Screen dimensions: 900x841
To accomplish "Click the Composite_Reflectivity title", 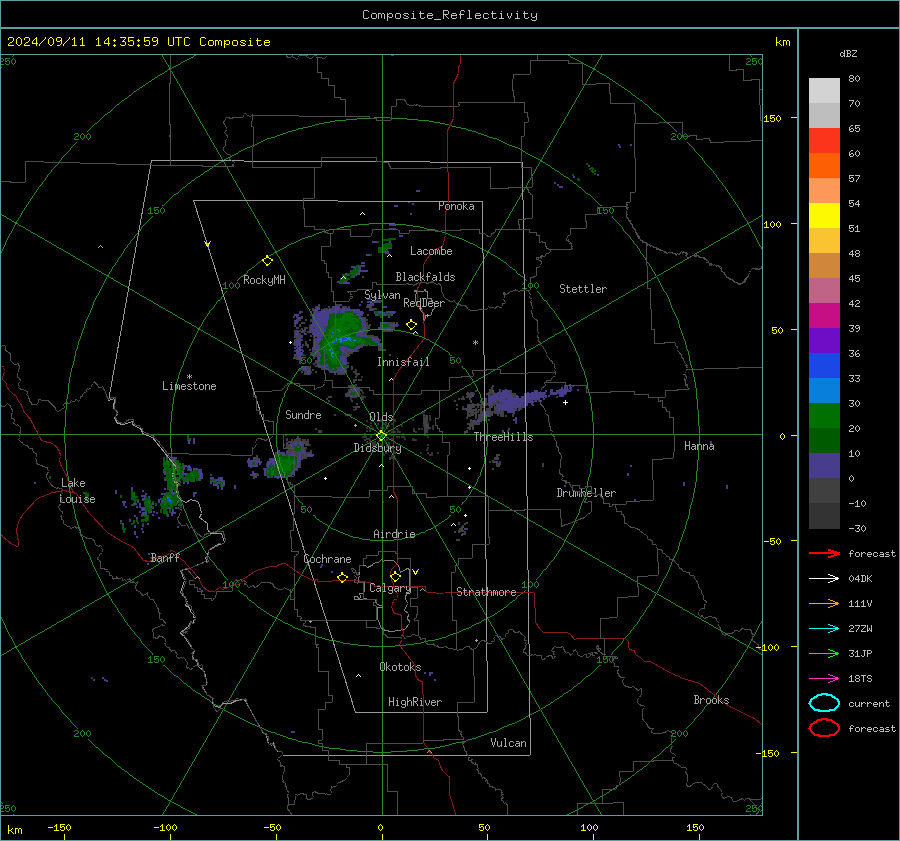I will [x=449, y=15].
